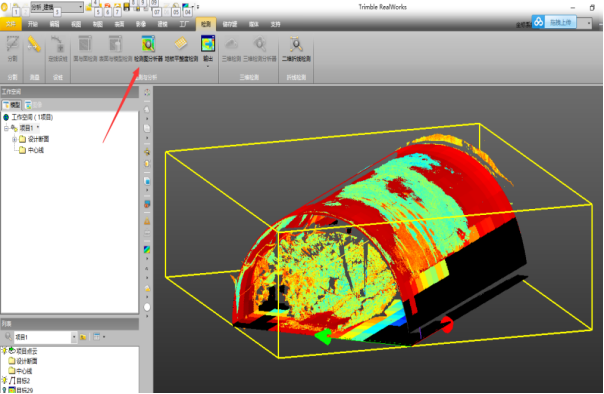Click the 文件 file menu button

(x=11, y=24)
